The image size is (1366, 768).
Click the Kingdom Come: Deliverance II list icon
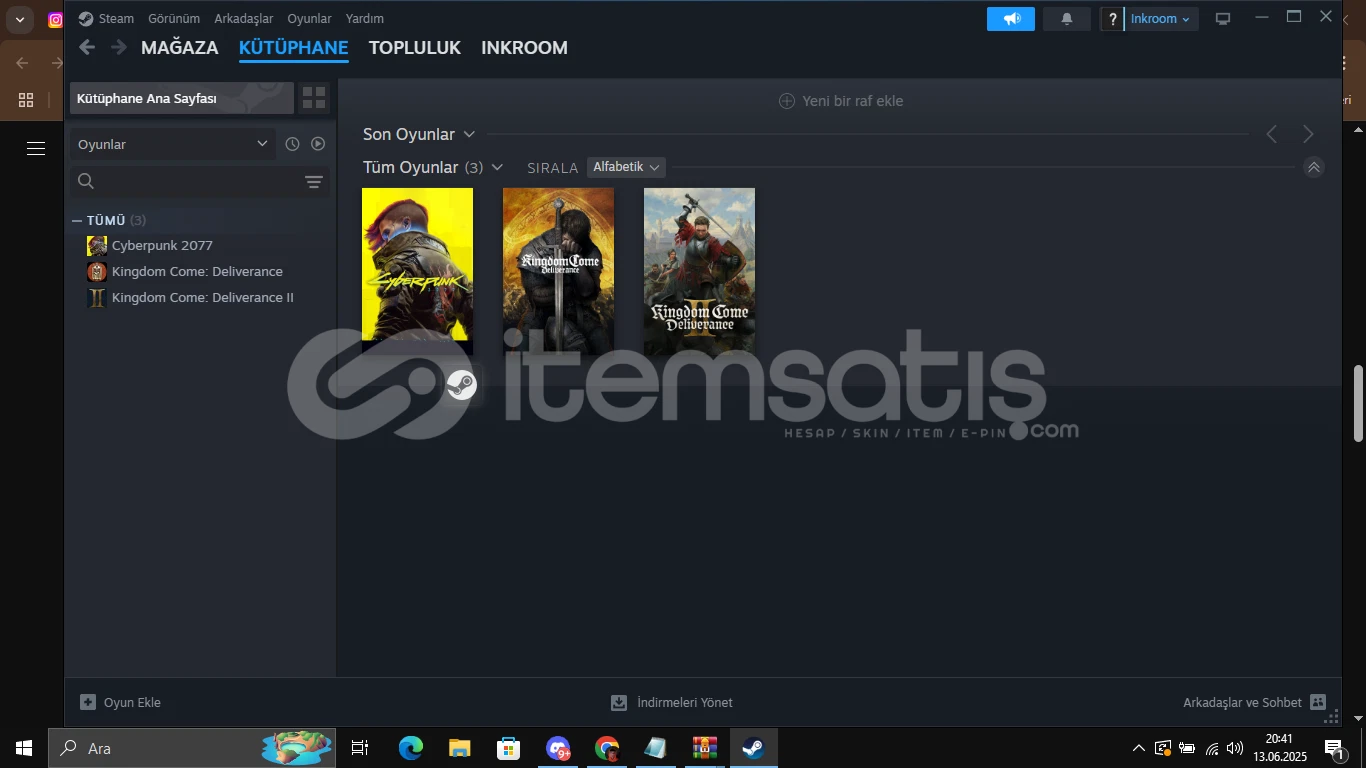[x=97, y=298]
